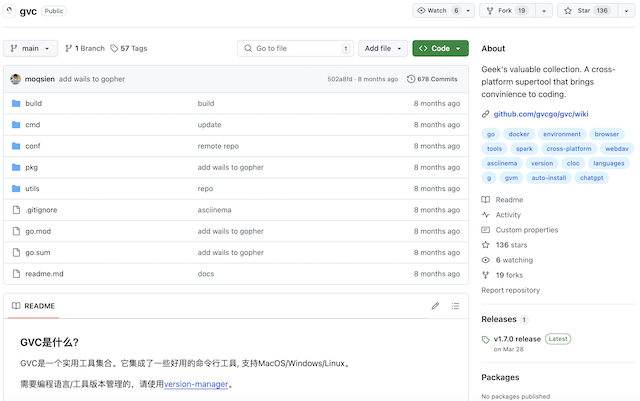Select the webdav topic tag
This screenshot has height=401, width=640.
(x=617, y=149)
